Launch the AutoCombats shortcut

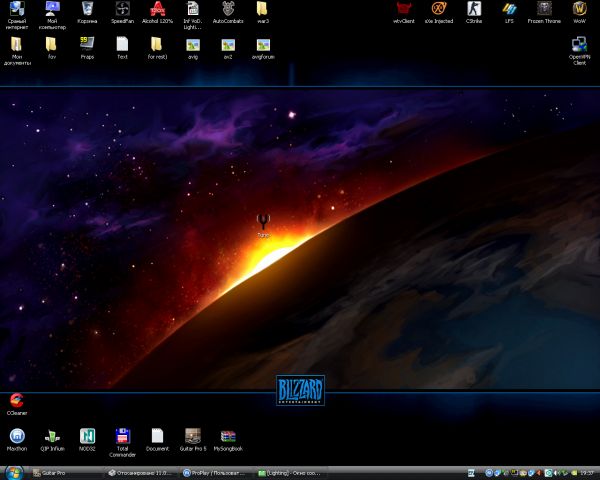228,12
